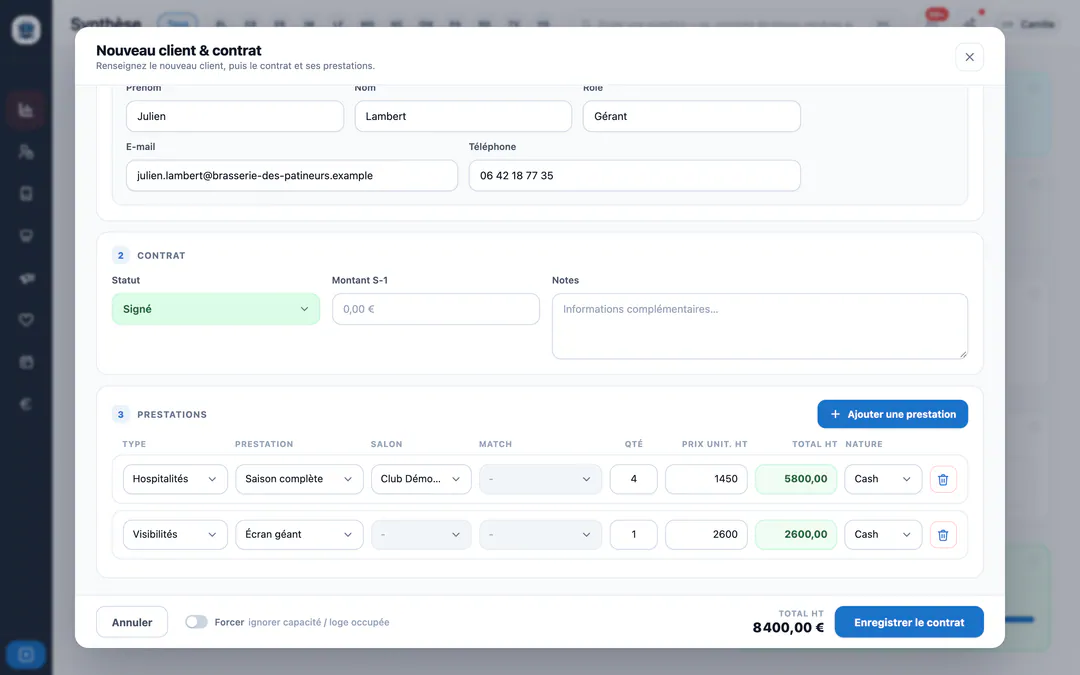Change the Visibilités type dropdown
This screenshot has width=1080, height=675.
[x=175, y=534]
